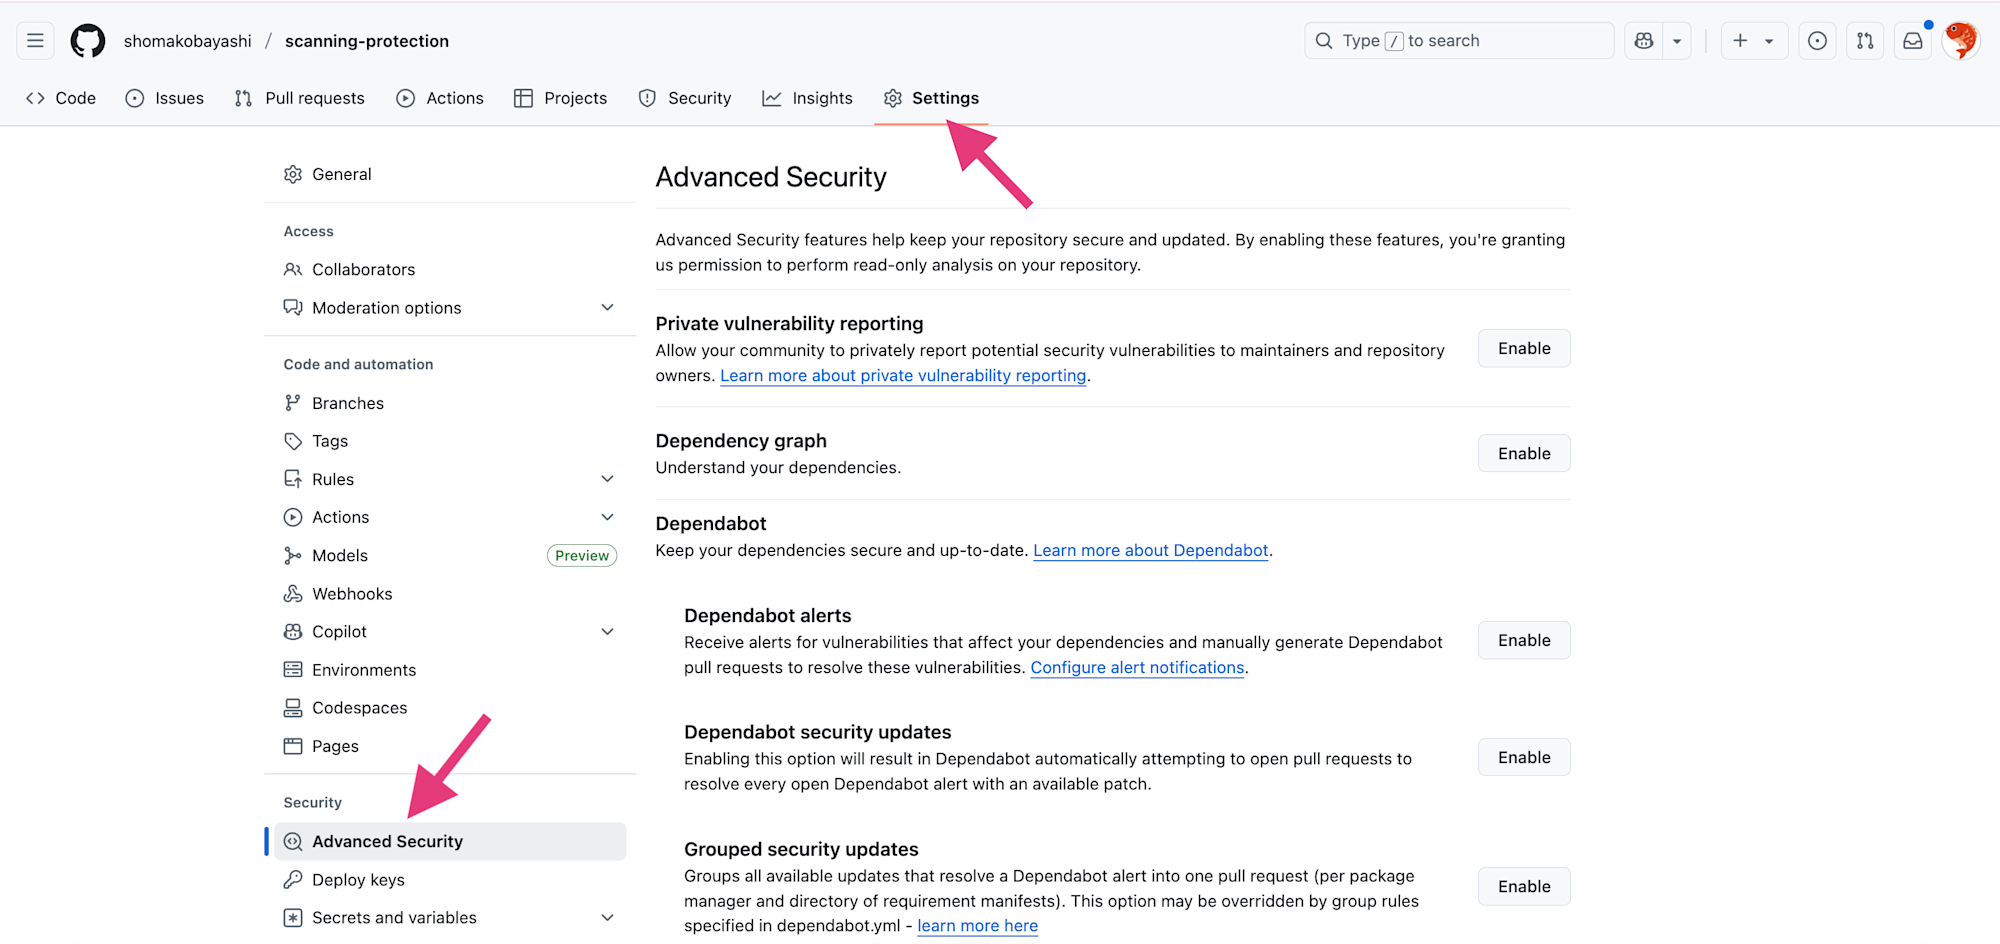Switch to the Code tab

(61, 98)
